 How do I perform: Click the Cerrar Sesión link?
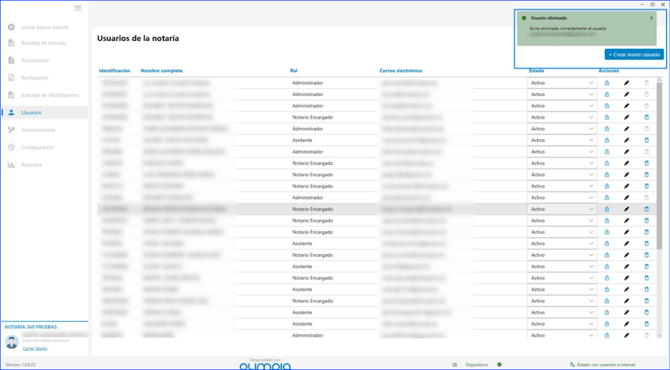[x=35, y=349]
